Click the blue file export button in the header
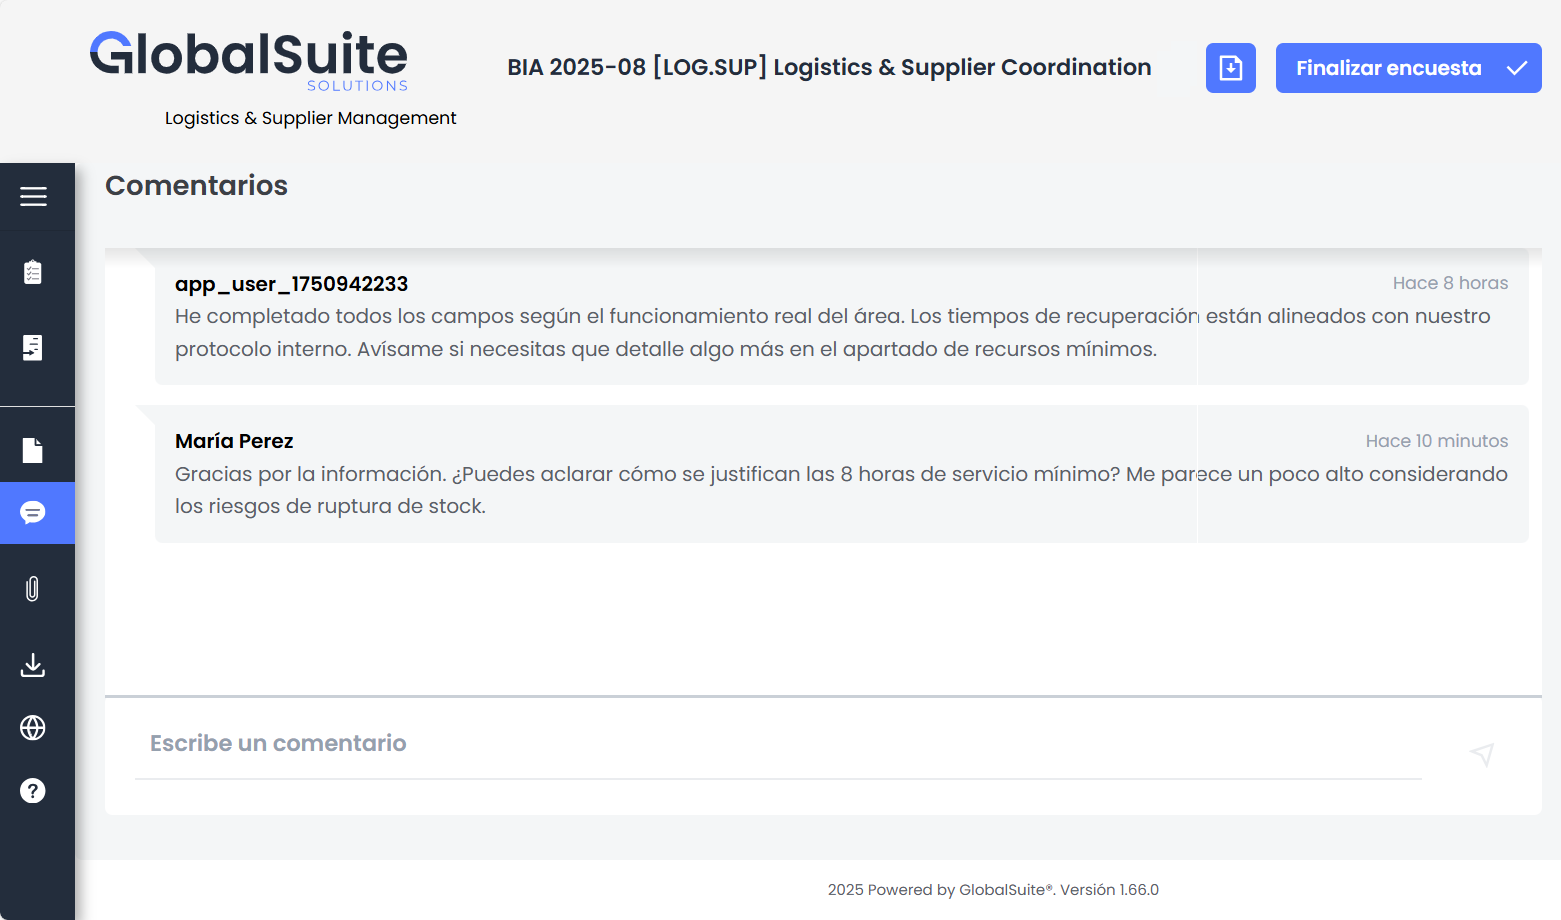Screen dimensions: 1561x920 tap(1230, 68)
